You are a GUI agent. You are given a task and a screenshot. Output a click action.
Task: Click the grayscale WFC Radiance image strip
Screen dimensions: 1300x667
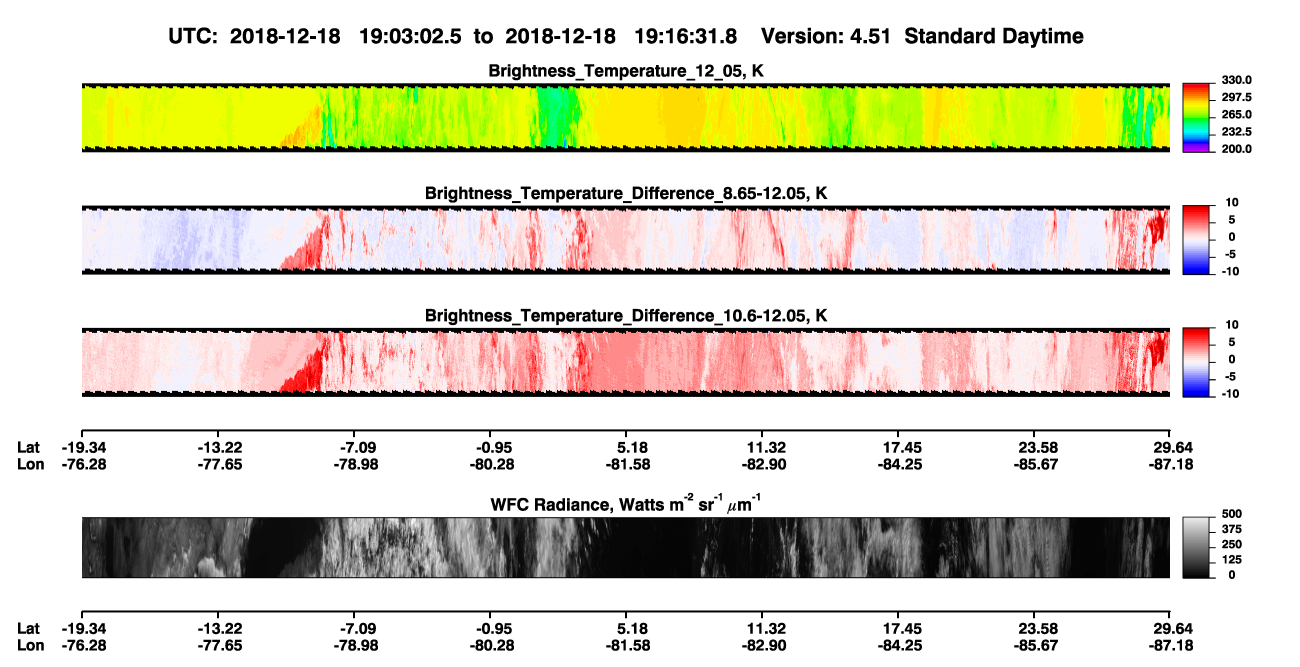click(x=626, y=547)
